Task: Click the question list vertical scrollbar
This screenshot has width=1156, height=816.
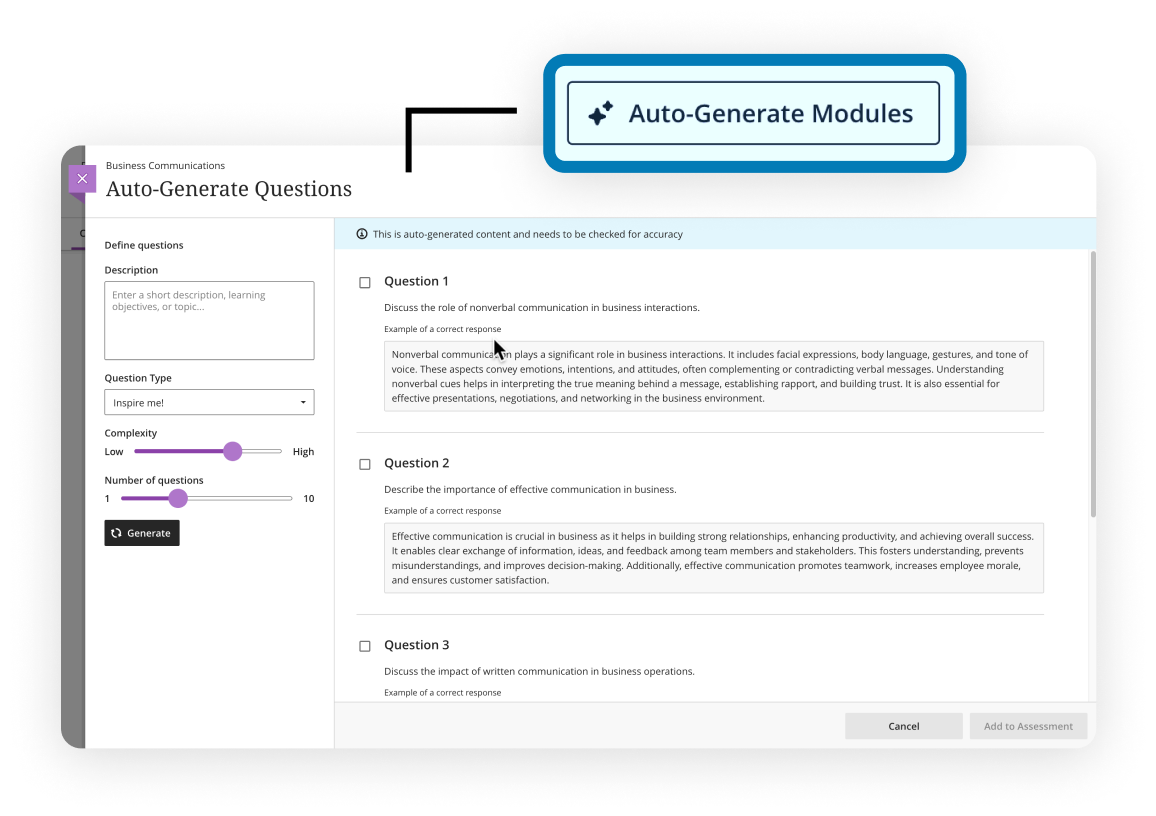Action: [x=1091, y=380]
